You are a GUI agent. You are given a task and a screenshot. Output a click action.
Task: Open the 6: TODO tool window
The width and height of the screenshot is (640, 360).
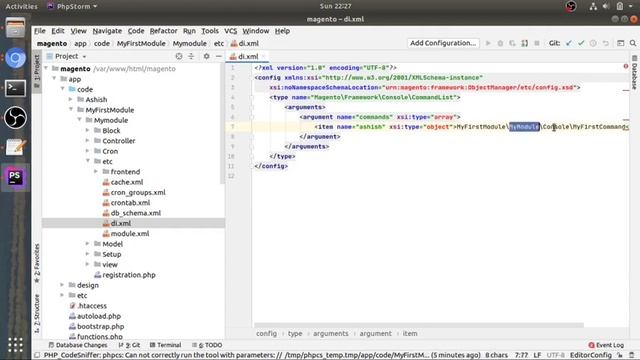(207, 345)
